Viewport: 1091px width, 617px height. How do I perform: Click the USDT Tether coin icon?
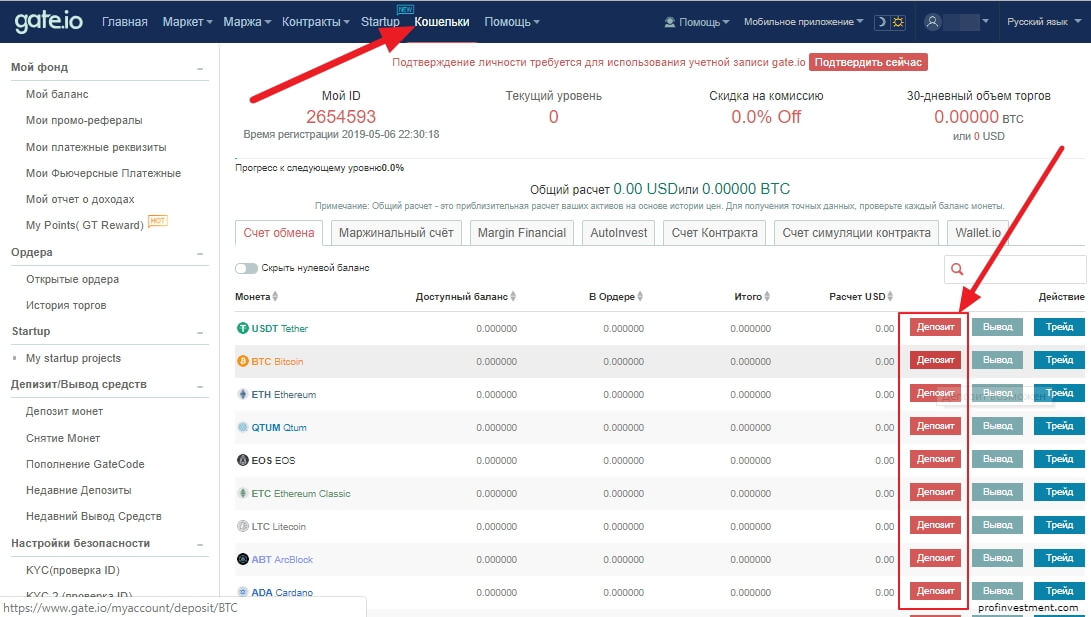[x=243, y=328]
